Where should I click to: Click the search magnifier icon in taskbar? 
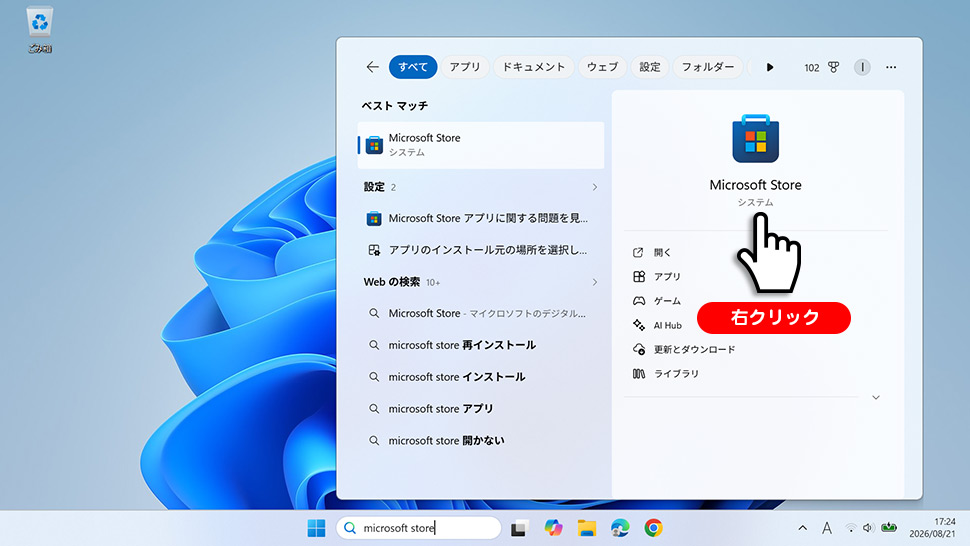coord(350,528)
